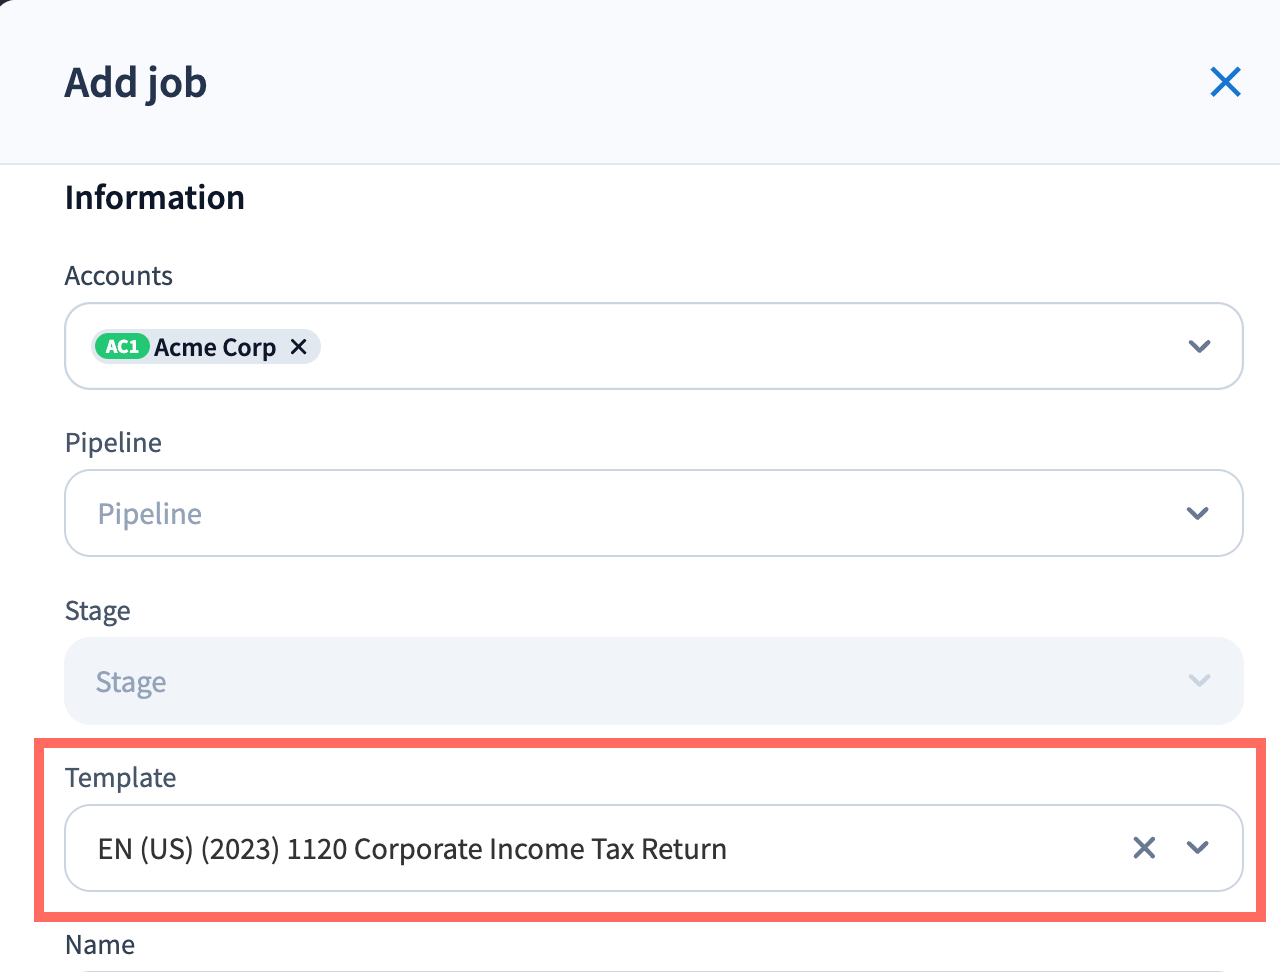Click the Stage dropdown chevron

(1199, 681)
